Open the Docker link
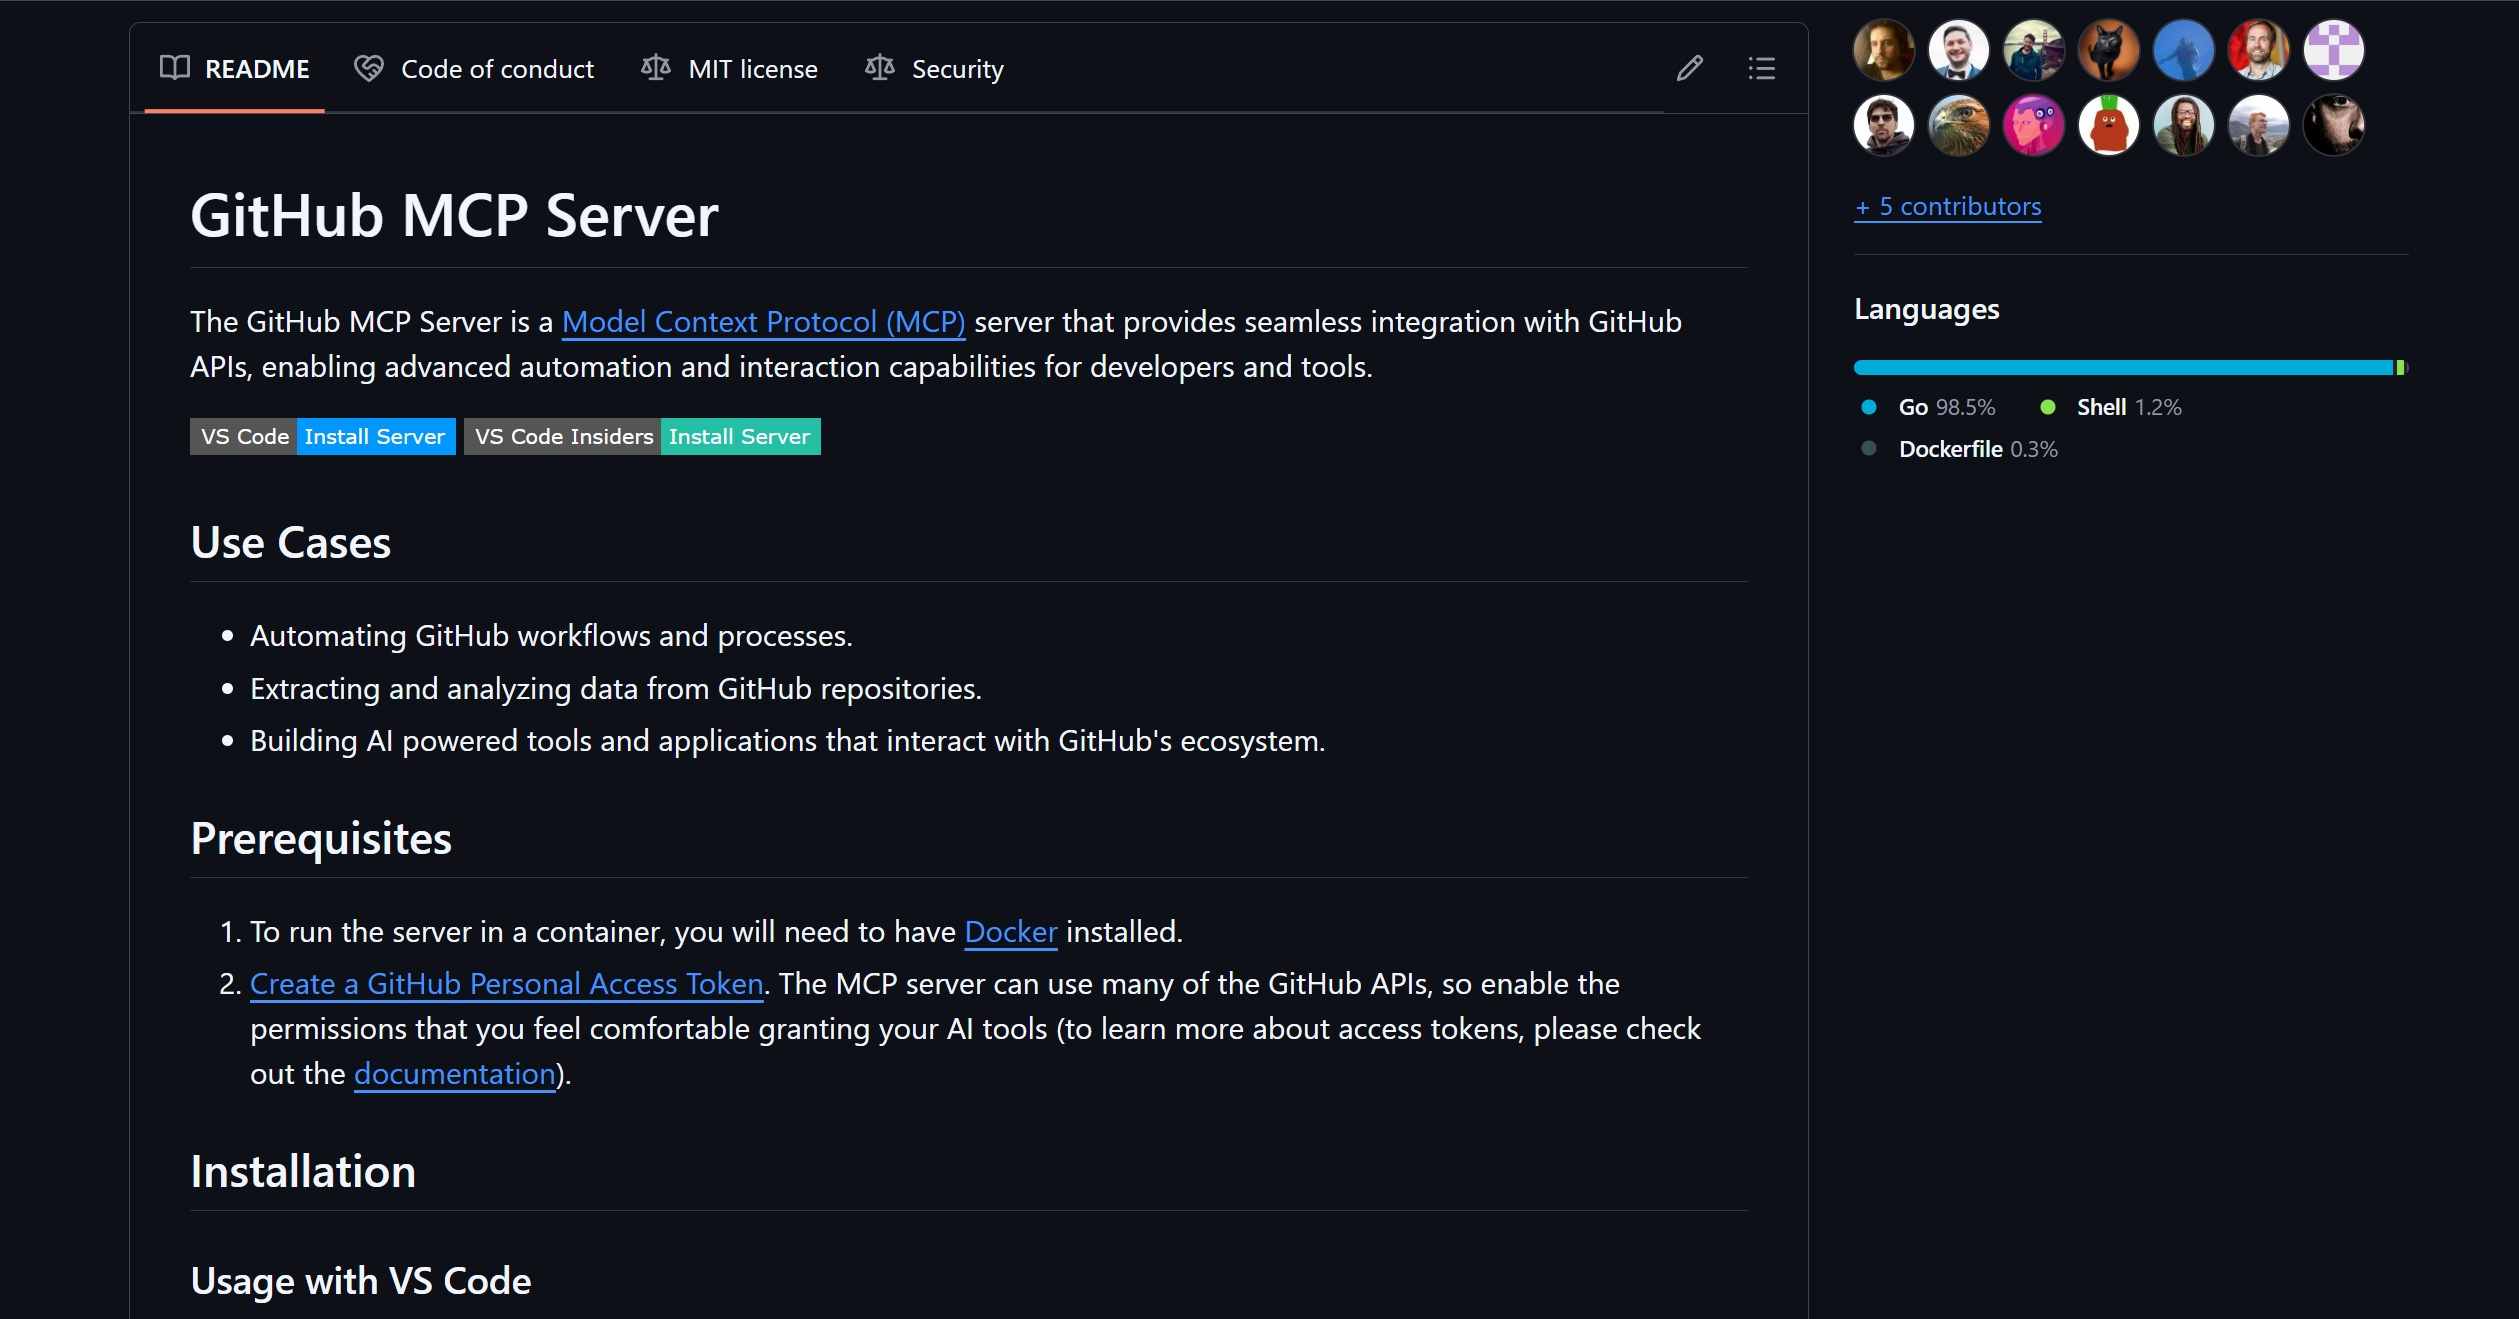This screenshot has height=1319, width=2519. pos(1010,932)
